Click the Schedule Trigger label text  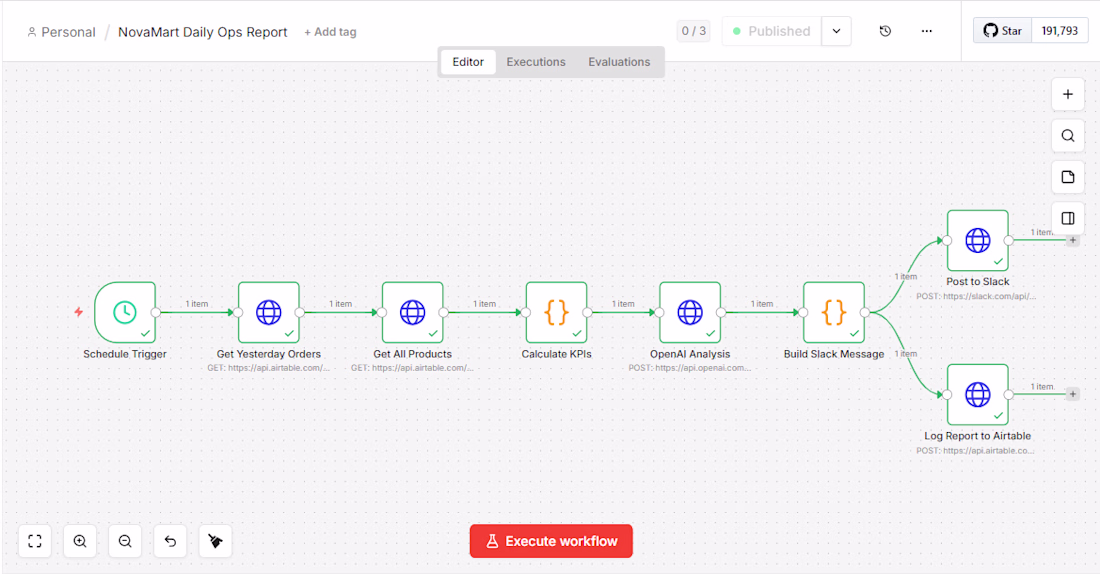coord(125,354)
